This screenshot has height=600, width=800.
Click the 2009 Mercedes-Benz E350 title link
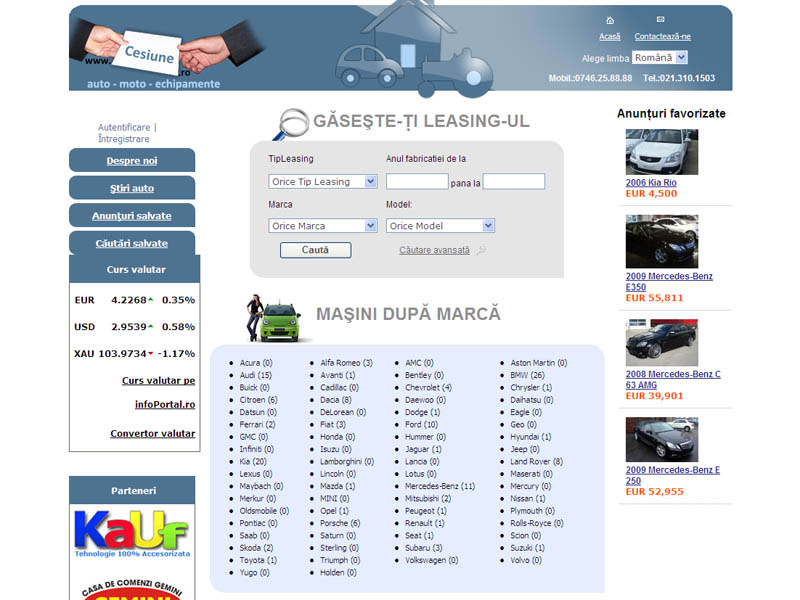click(x=669, y=281)
